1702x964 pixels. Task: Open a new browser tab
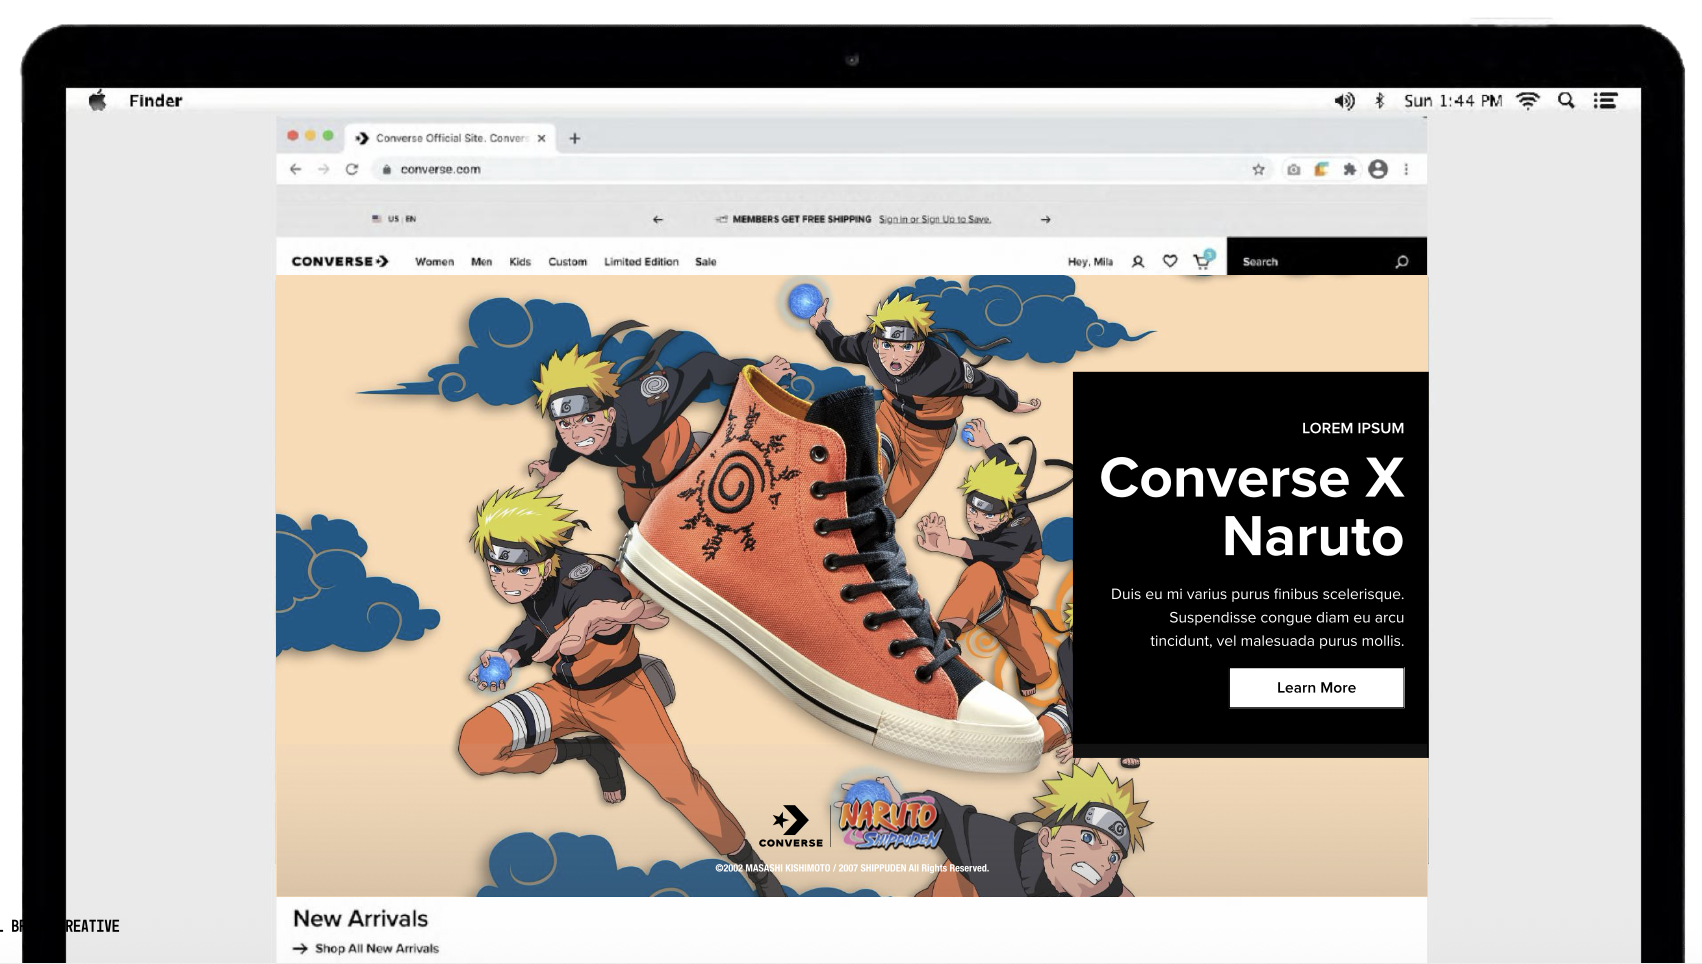pyautogui.click(x=574, y=138)
